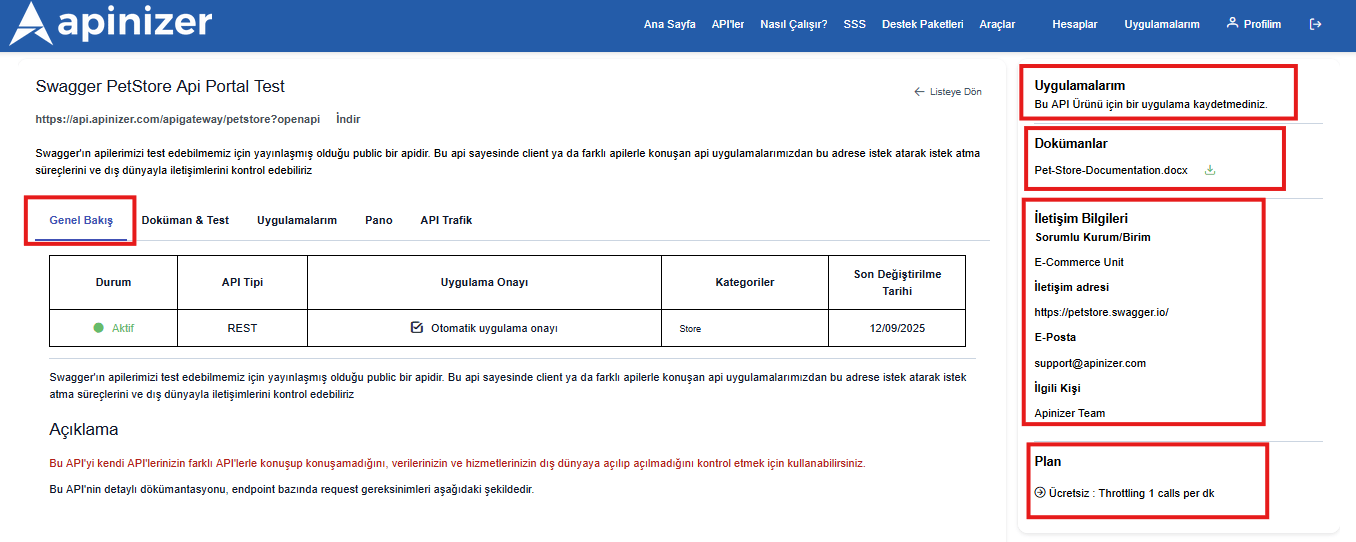
Task: Click the logout icon in header
Action: coord(1315,24)
